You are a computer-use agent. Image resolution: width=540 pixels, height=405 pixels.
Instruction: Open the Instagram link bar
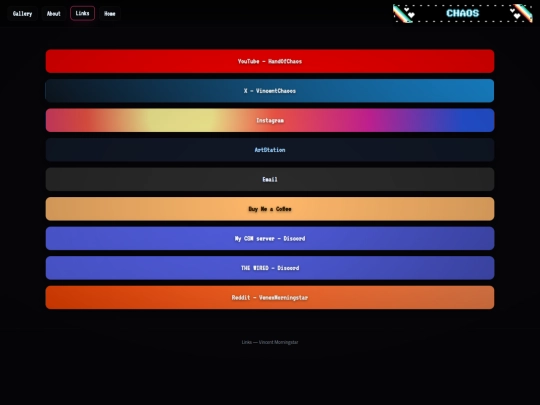click(270, 120)
